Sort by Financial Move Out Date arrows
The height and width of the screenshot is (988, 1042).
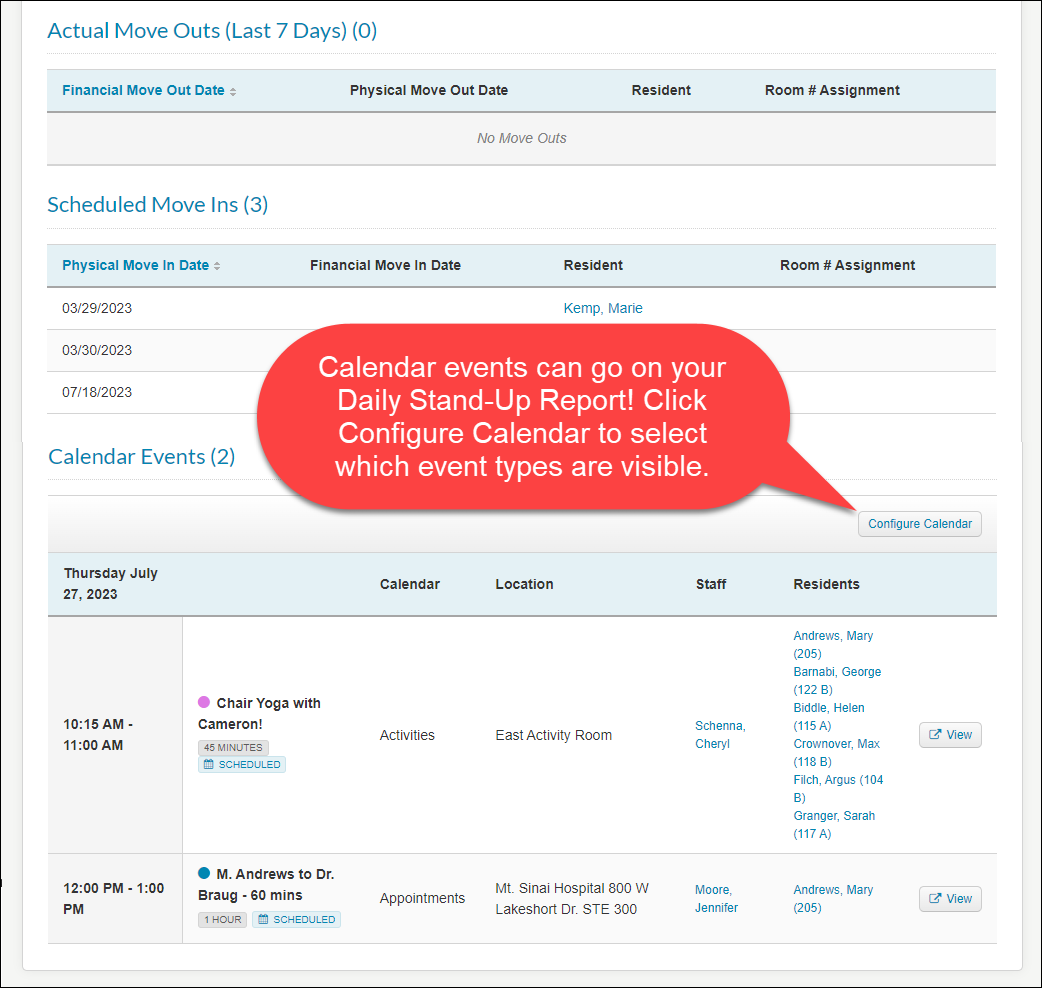click(x=233, y=92)
